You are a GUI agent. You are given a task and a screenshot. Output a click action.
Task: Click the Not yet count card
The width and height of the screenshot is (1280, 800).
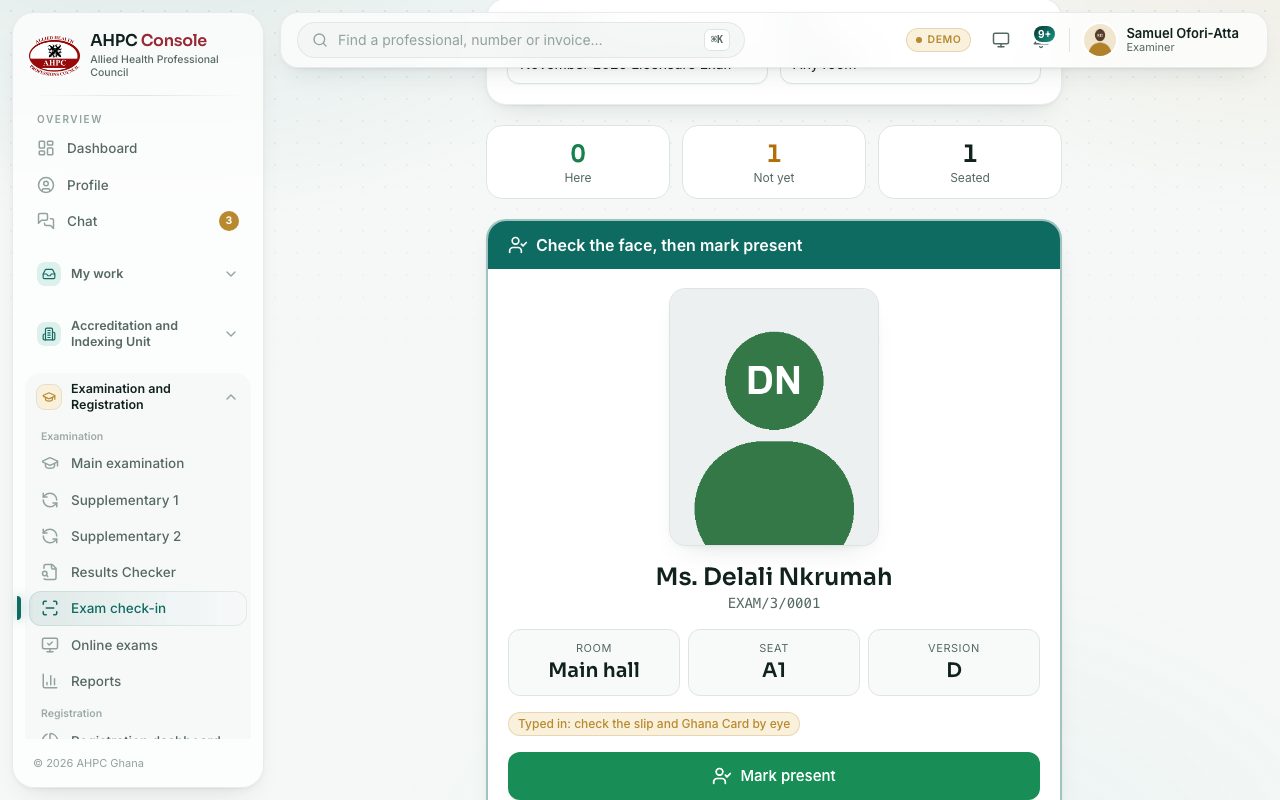(x=774, y=162)
